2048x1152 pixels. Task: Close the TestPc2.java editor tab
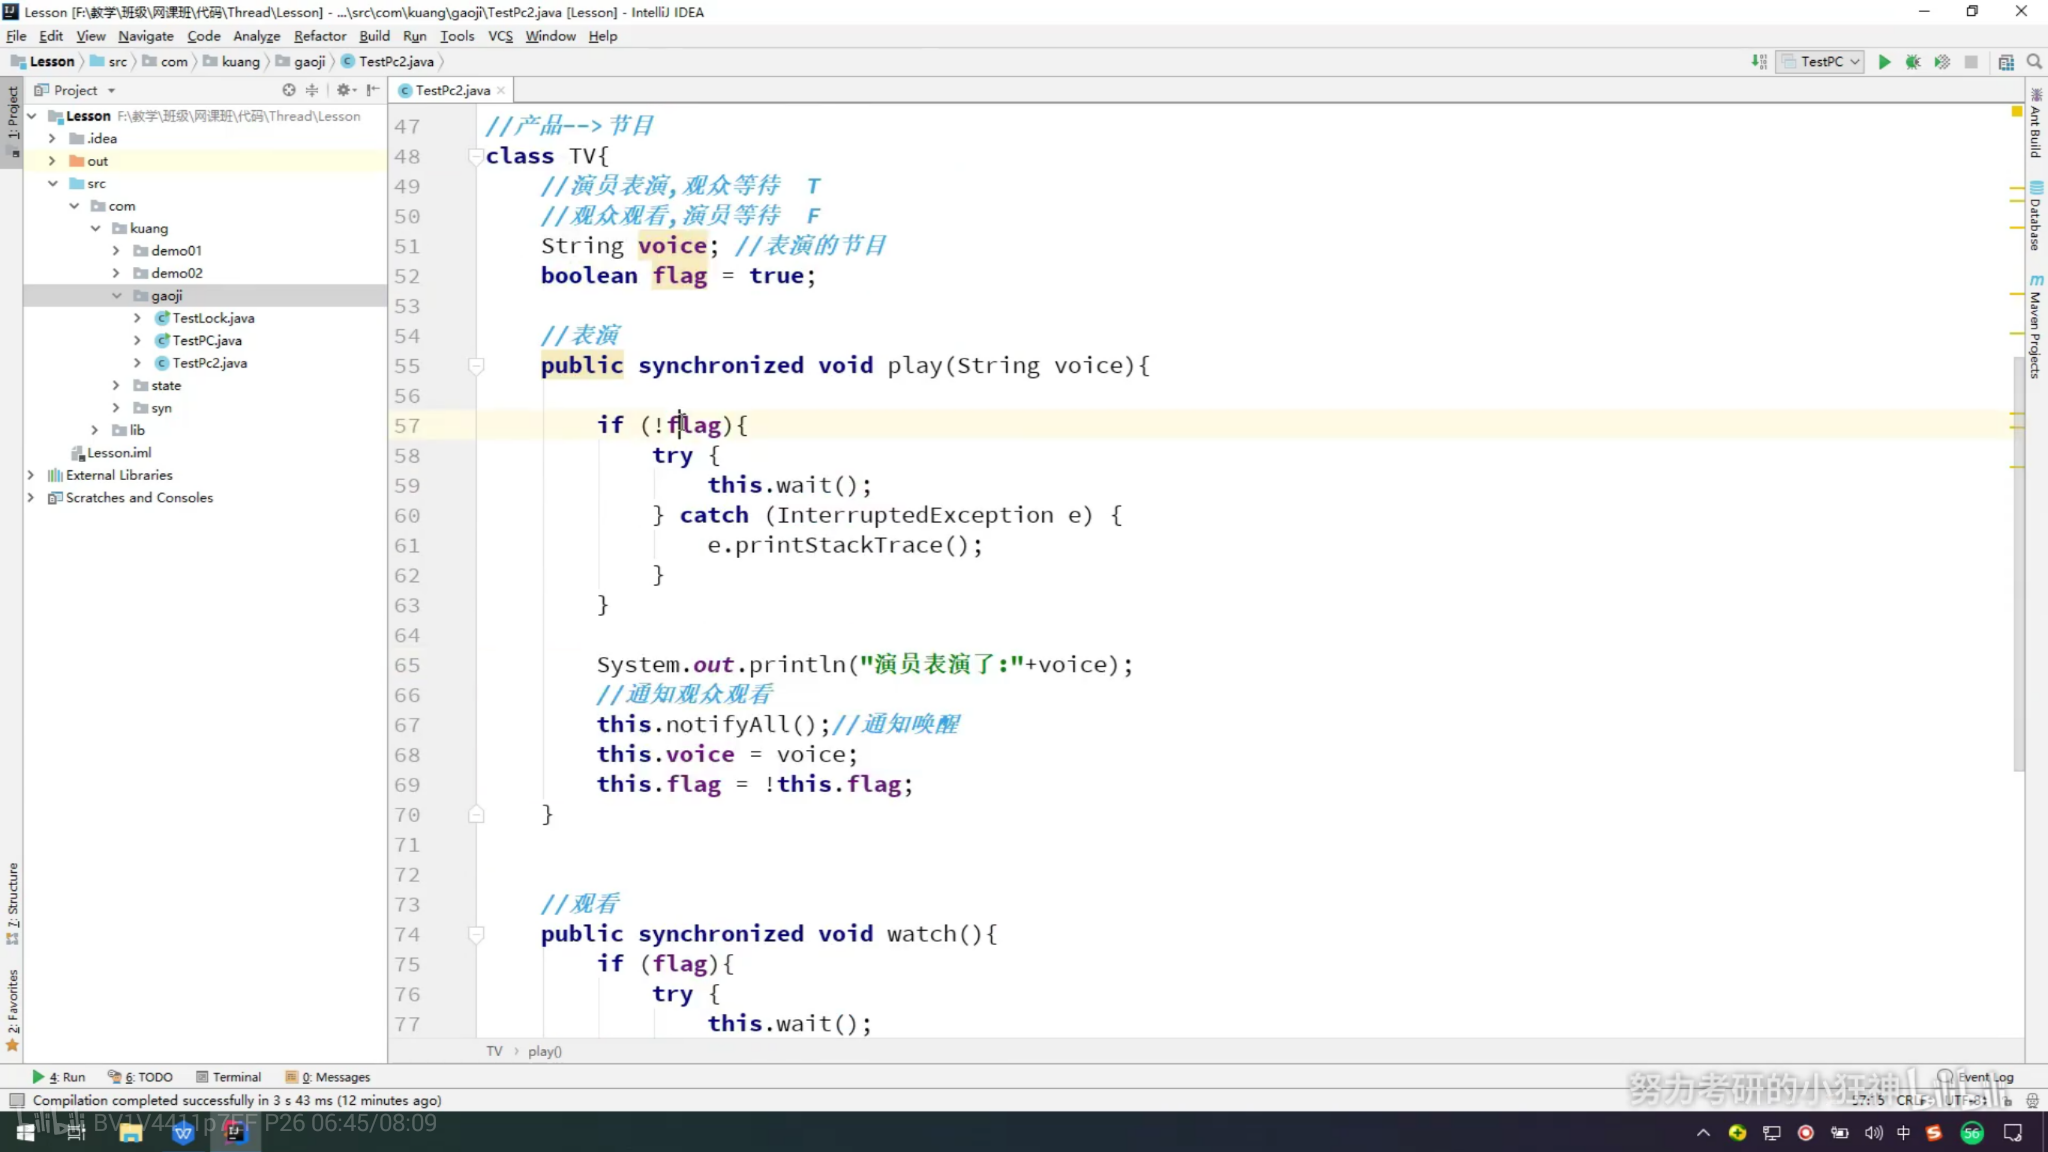501,90
